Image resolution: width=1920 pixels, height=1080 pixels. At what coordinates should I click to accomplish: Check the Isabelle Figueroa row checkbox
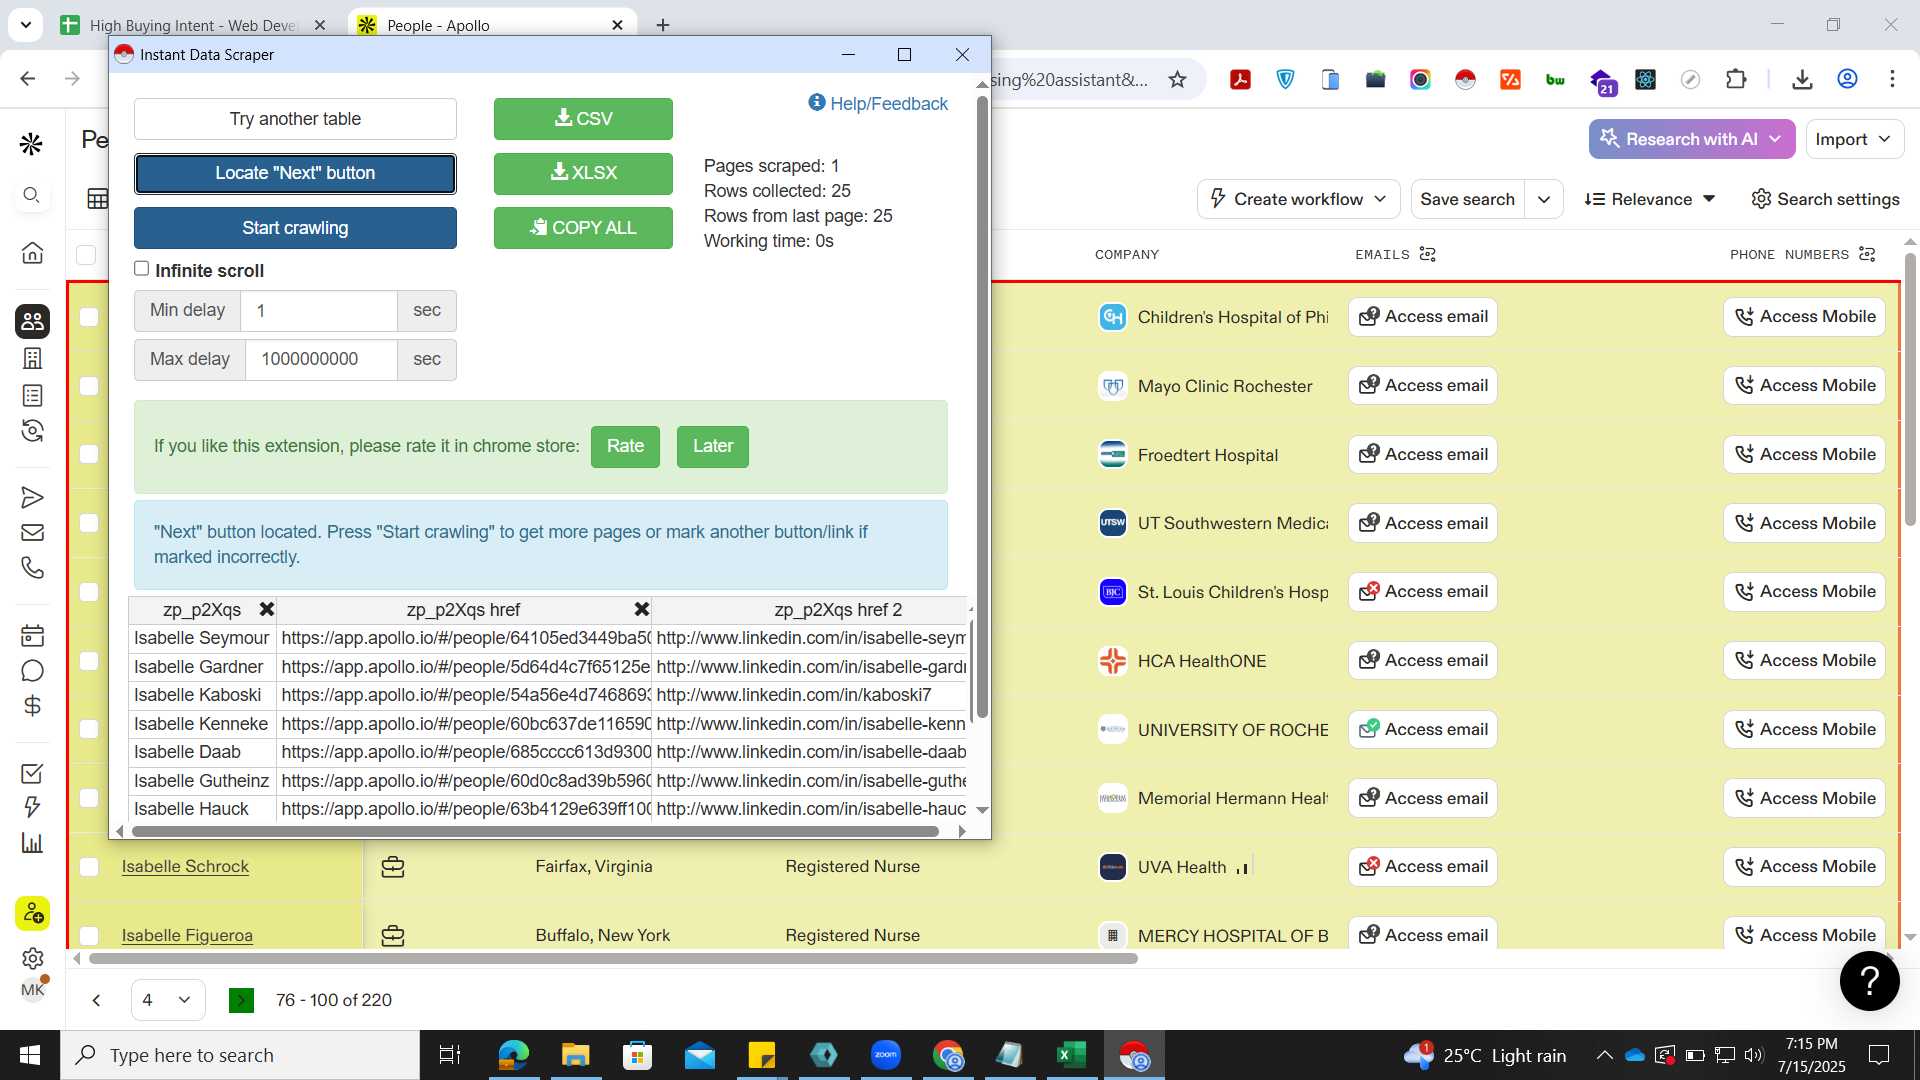click(89, 936)
